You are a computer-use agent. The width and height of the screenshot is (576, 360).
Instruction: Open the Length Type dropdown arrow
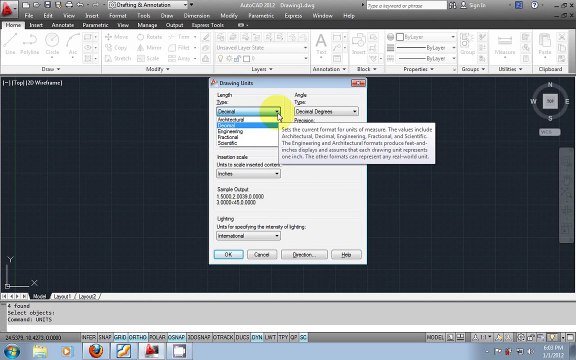[277, 111]
